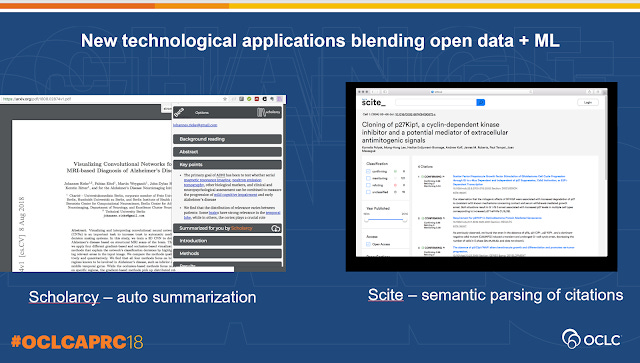Click the purple browser extension icon
This screenshot has width=640, height=363.
coord(280,99)
